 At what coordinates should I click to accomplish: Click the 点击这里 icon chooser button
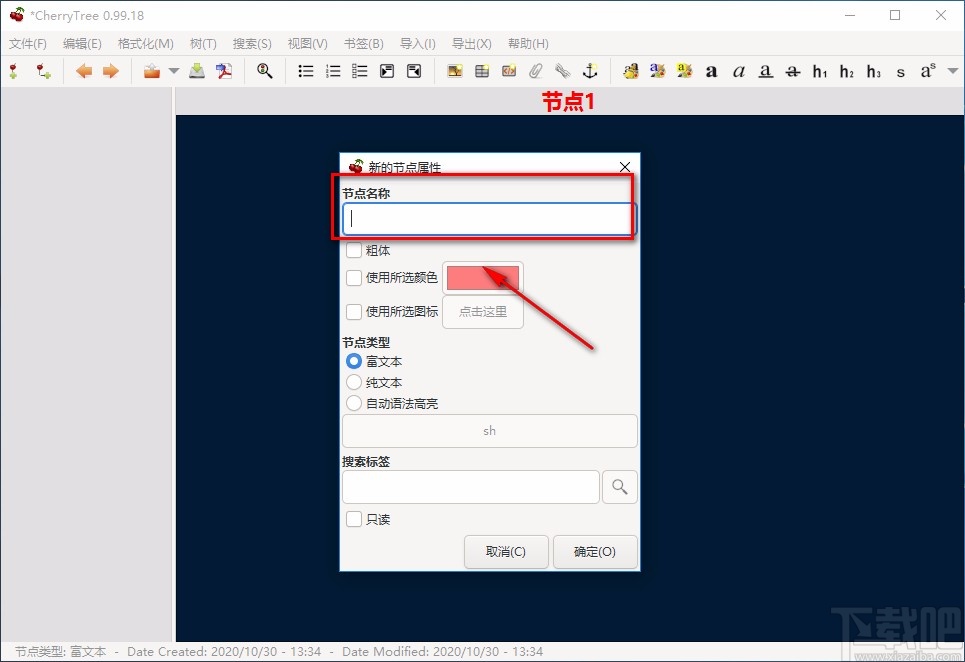(x=483, y=312)
